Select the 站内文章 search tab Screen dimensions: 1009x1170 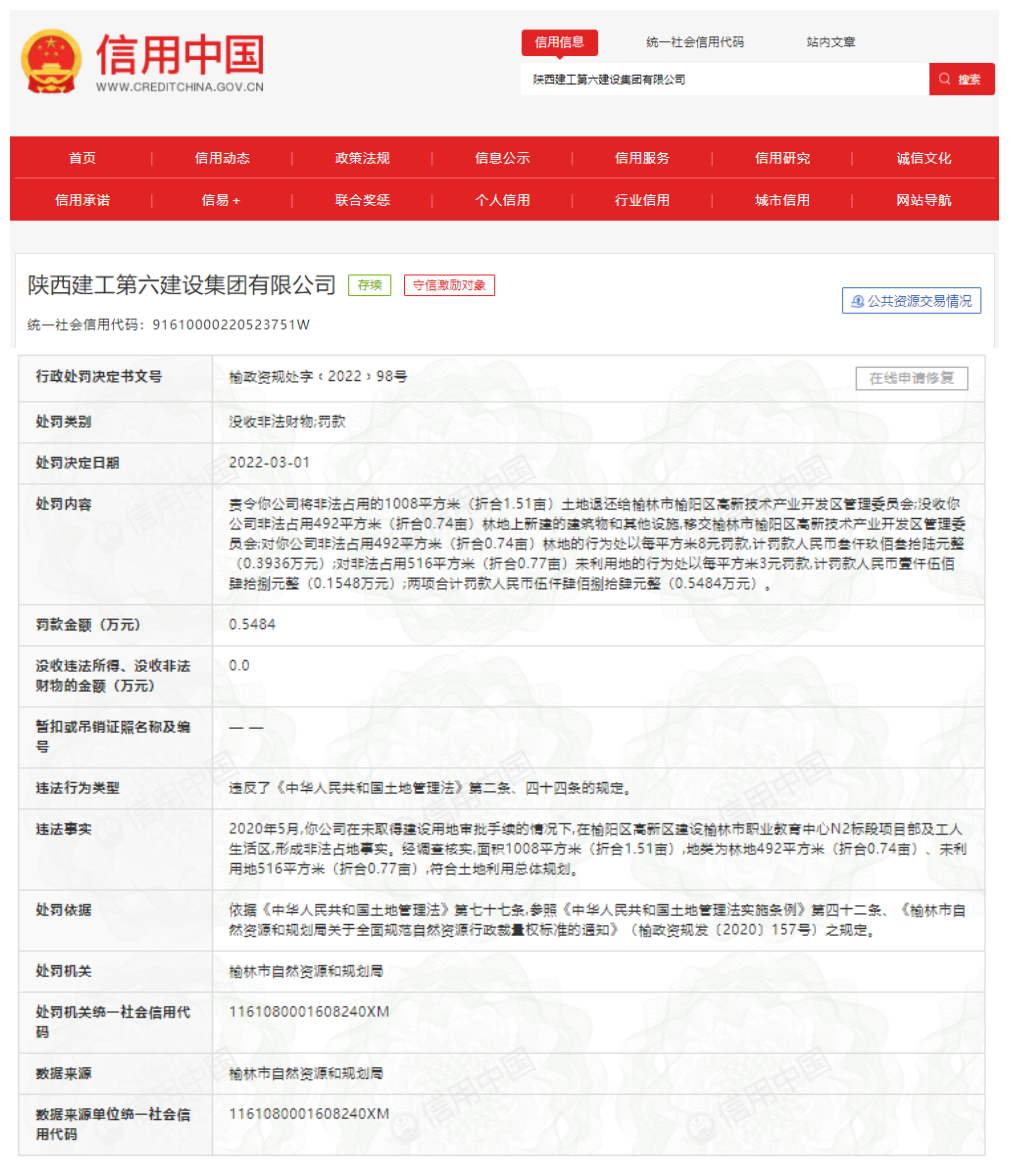point(831,43)
